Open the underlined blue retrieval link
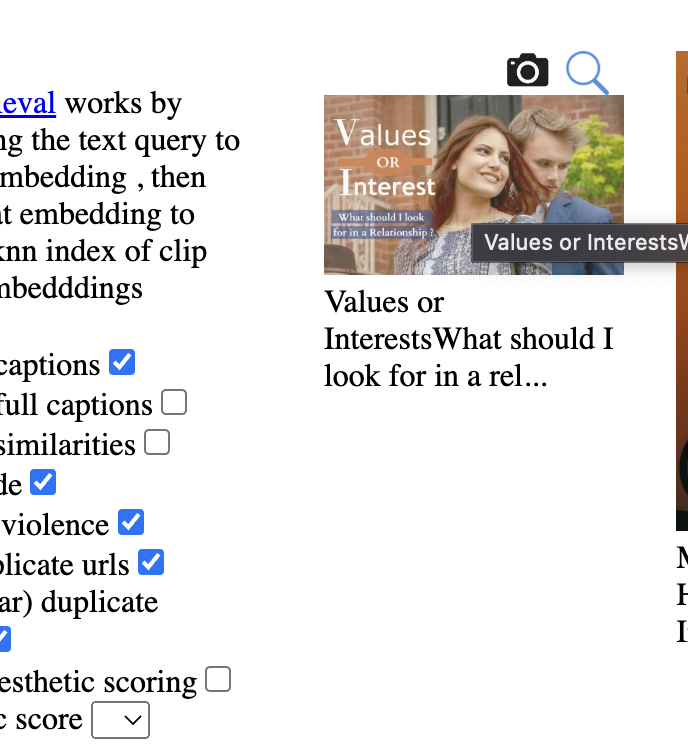The width and height of the screenshot is (688, 744). (28, 103)
